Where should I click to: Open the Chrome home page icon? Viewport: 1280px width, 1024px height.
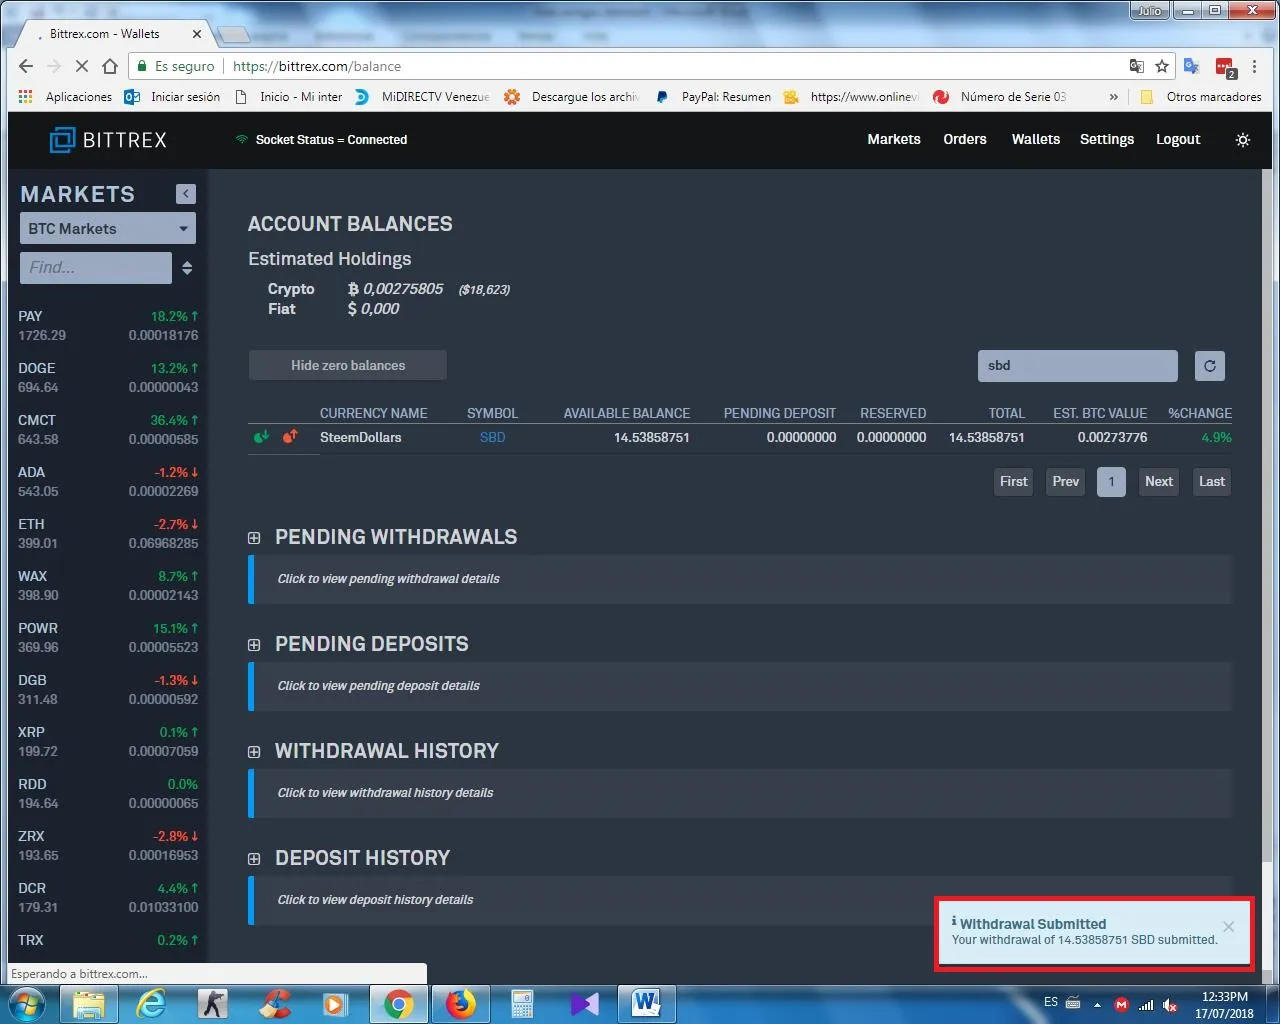point(110,66)
